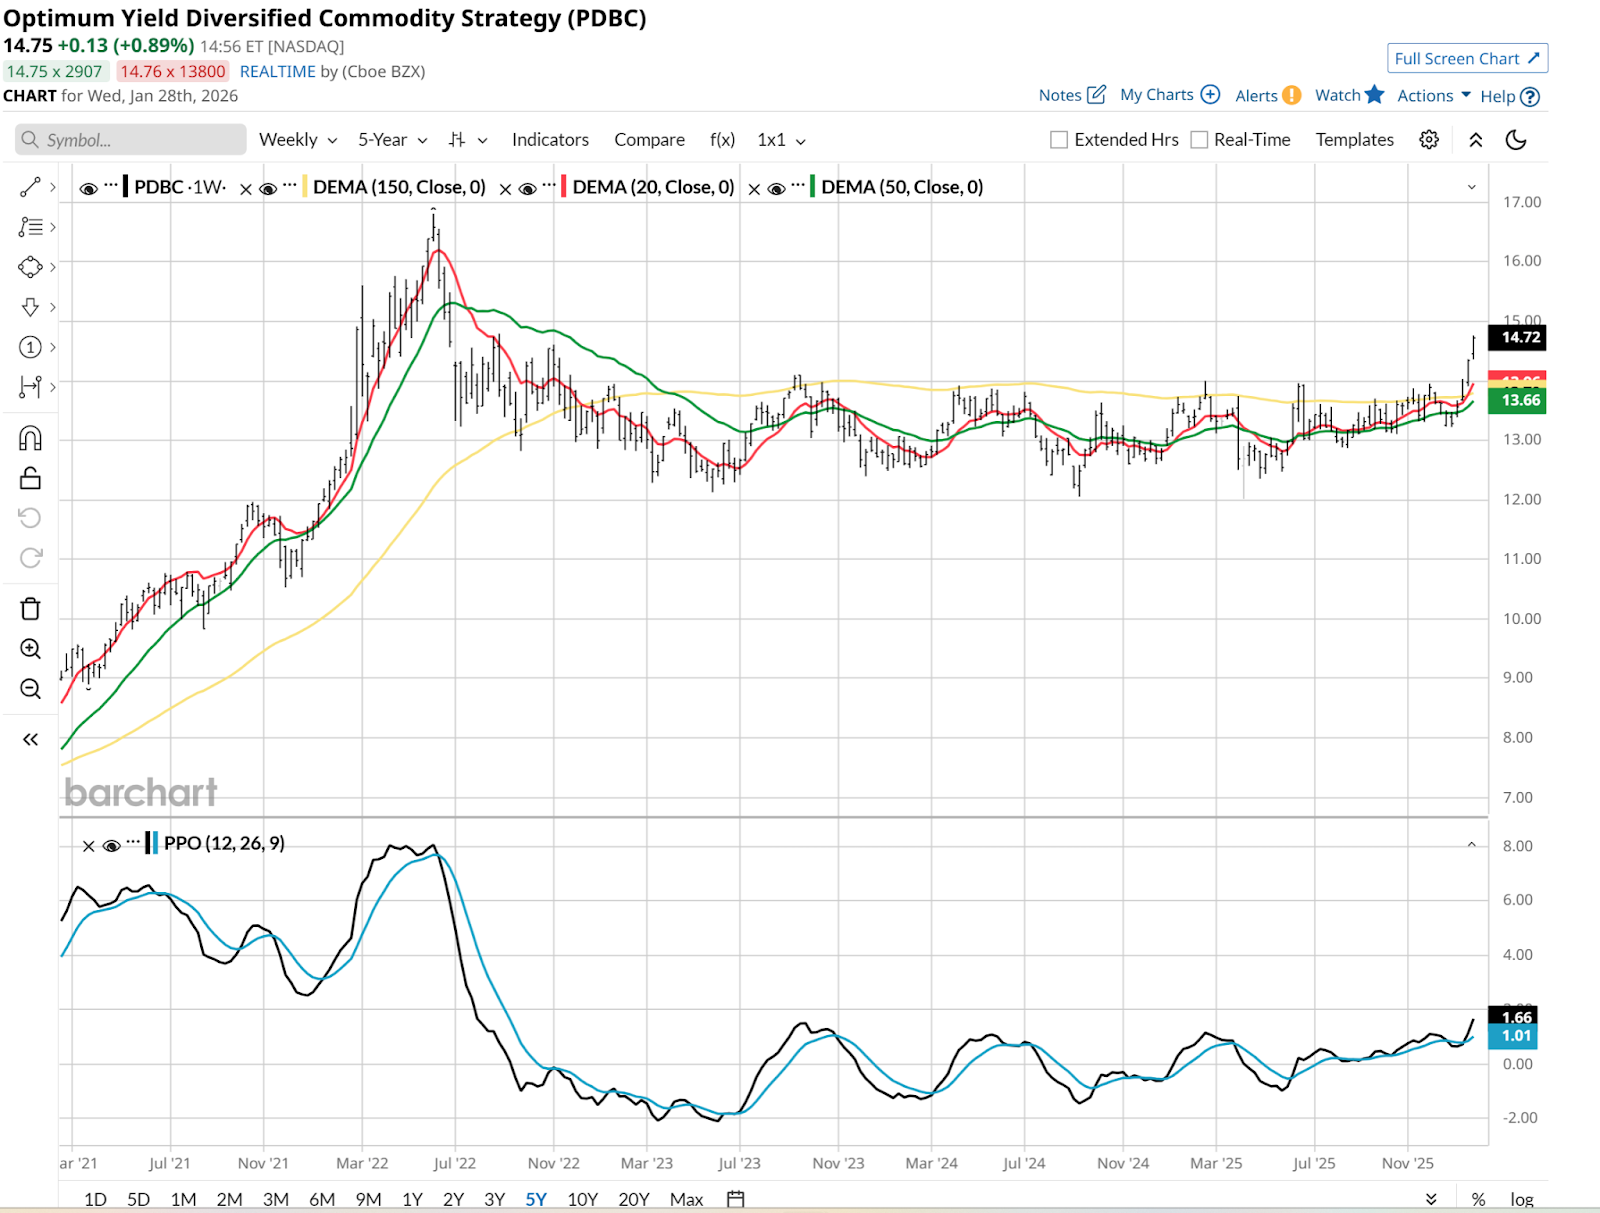Open the Actions dropdown menu
This screenshot has height=1213, width=1600.
tap(1433, 96)
